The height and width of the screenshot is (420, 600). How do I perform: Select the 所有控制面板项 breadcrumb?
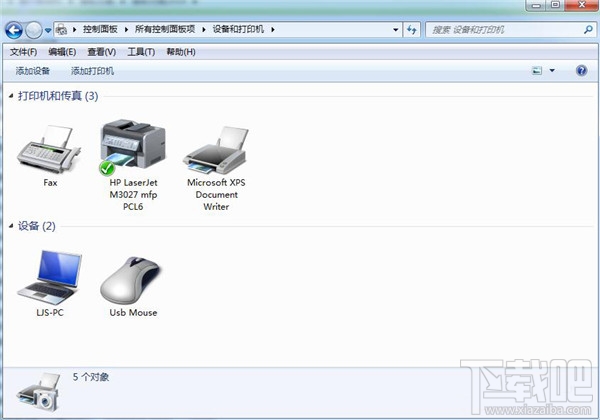pyautogui.click(x=165, y=29)
